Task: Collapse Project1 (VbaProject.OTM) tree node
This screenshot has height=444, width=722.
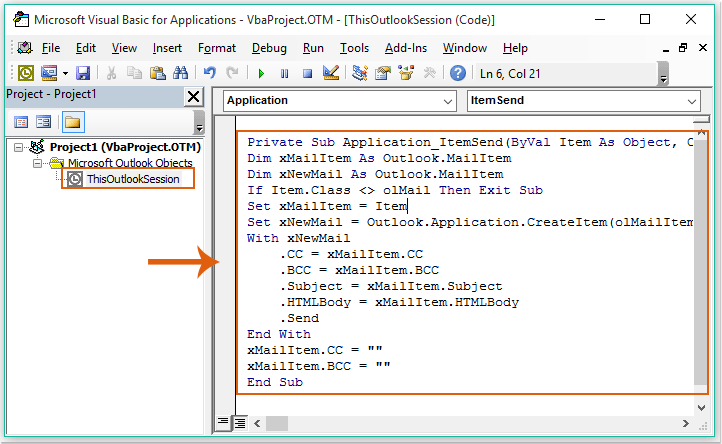Action: point(21,147)
